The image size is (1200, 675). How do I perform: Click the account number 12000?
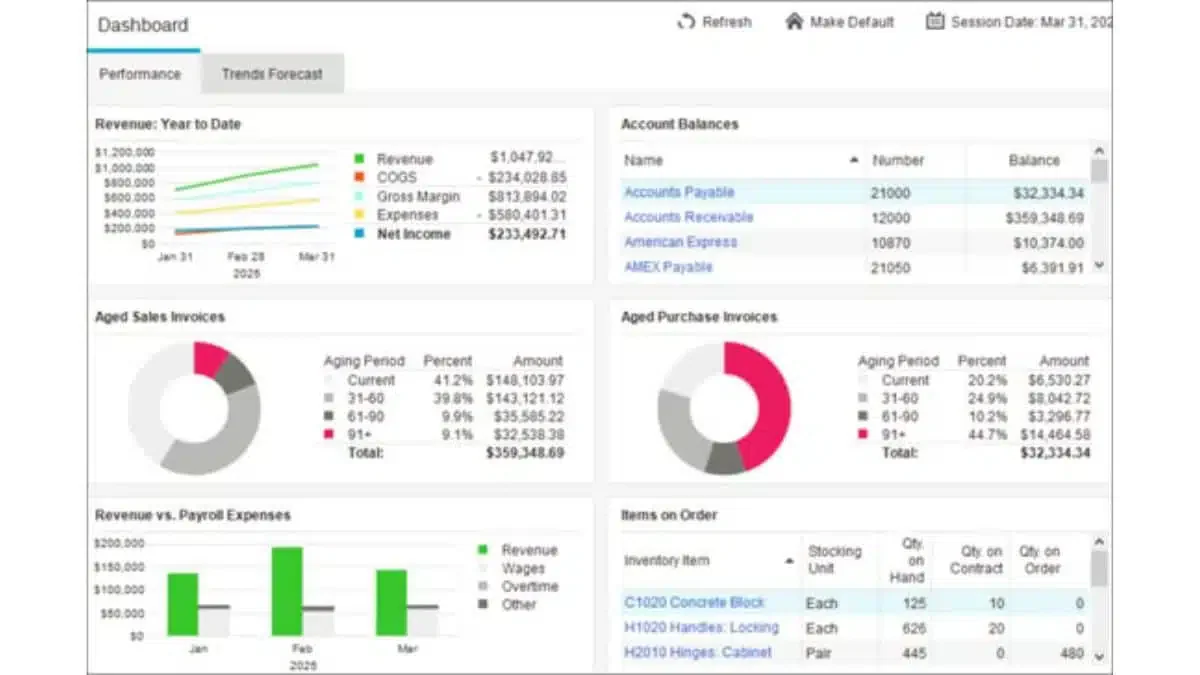point(890,217)
